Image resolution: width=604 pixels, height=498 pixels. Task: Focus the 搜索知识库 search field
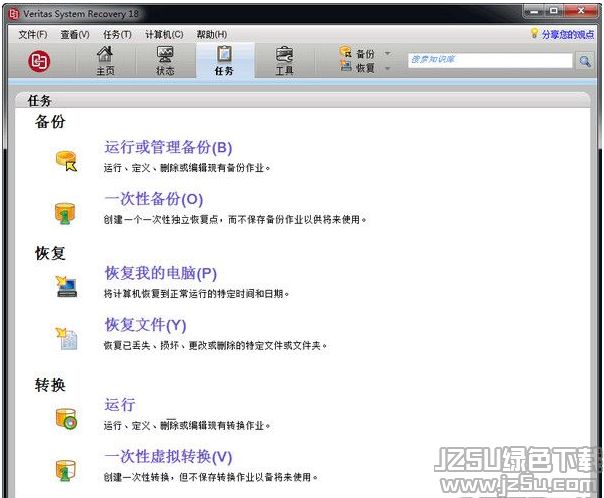tap(490, 60)
